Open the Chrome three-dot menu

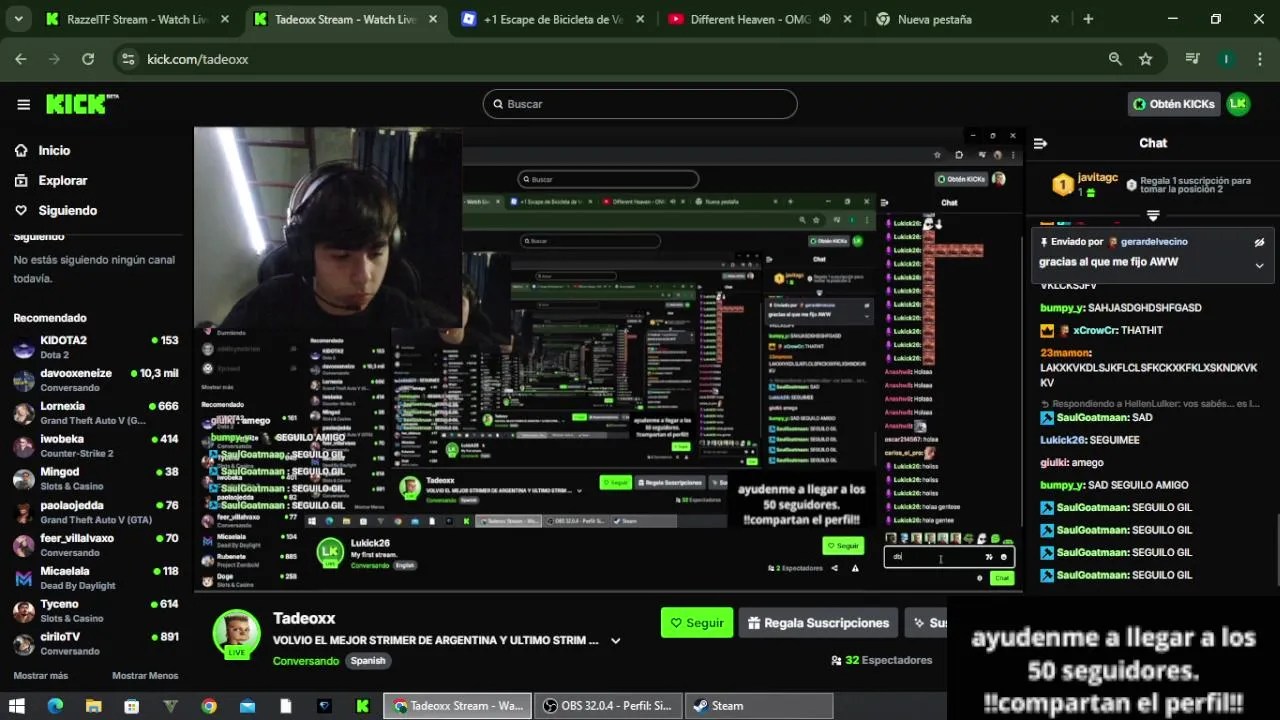point(1258,59)
